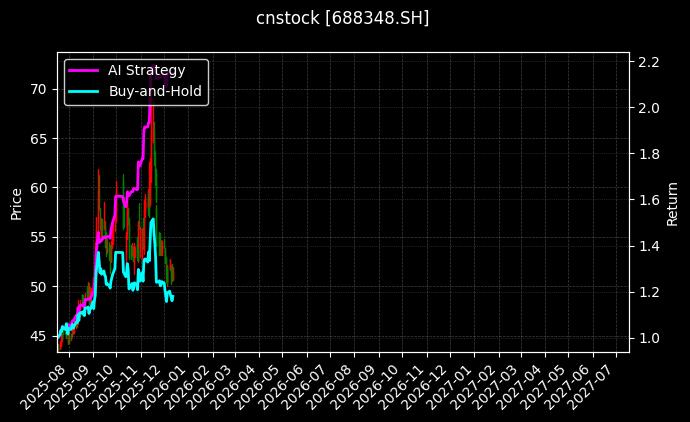This screenshot has height=422, width=690.
Task: Click the chart title cnstock [688348.SH]
Action: 343,18
